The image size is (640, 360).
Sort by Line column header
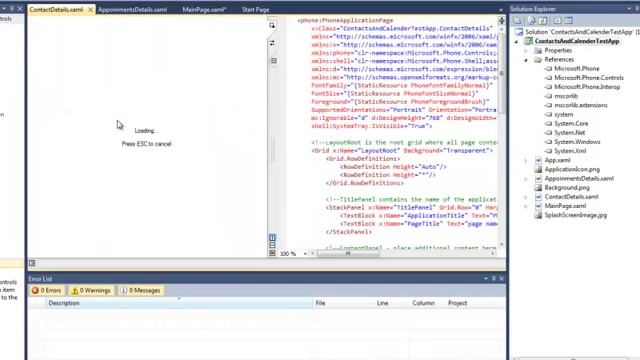click(391, 303)
